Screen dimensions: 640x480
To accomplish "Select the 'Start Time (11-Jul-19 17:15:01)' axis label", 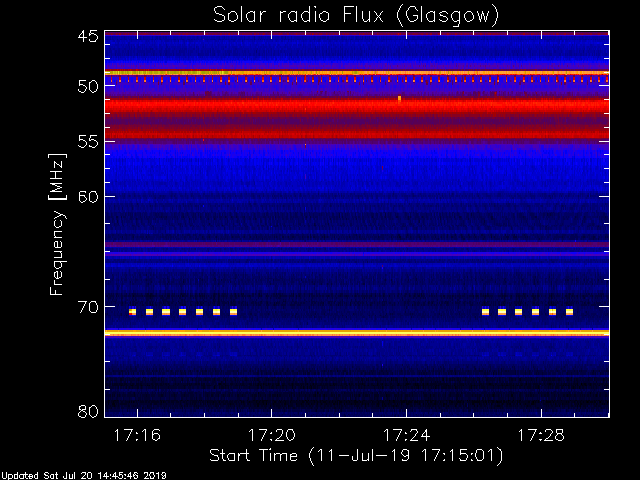I will click(x=356, y=456).
